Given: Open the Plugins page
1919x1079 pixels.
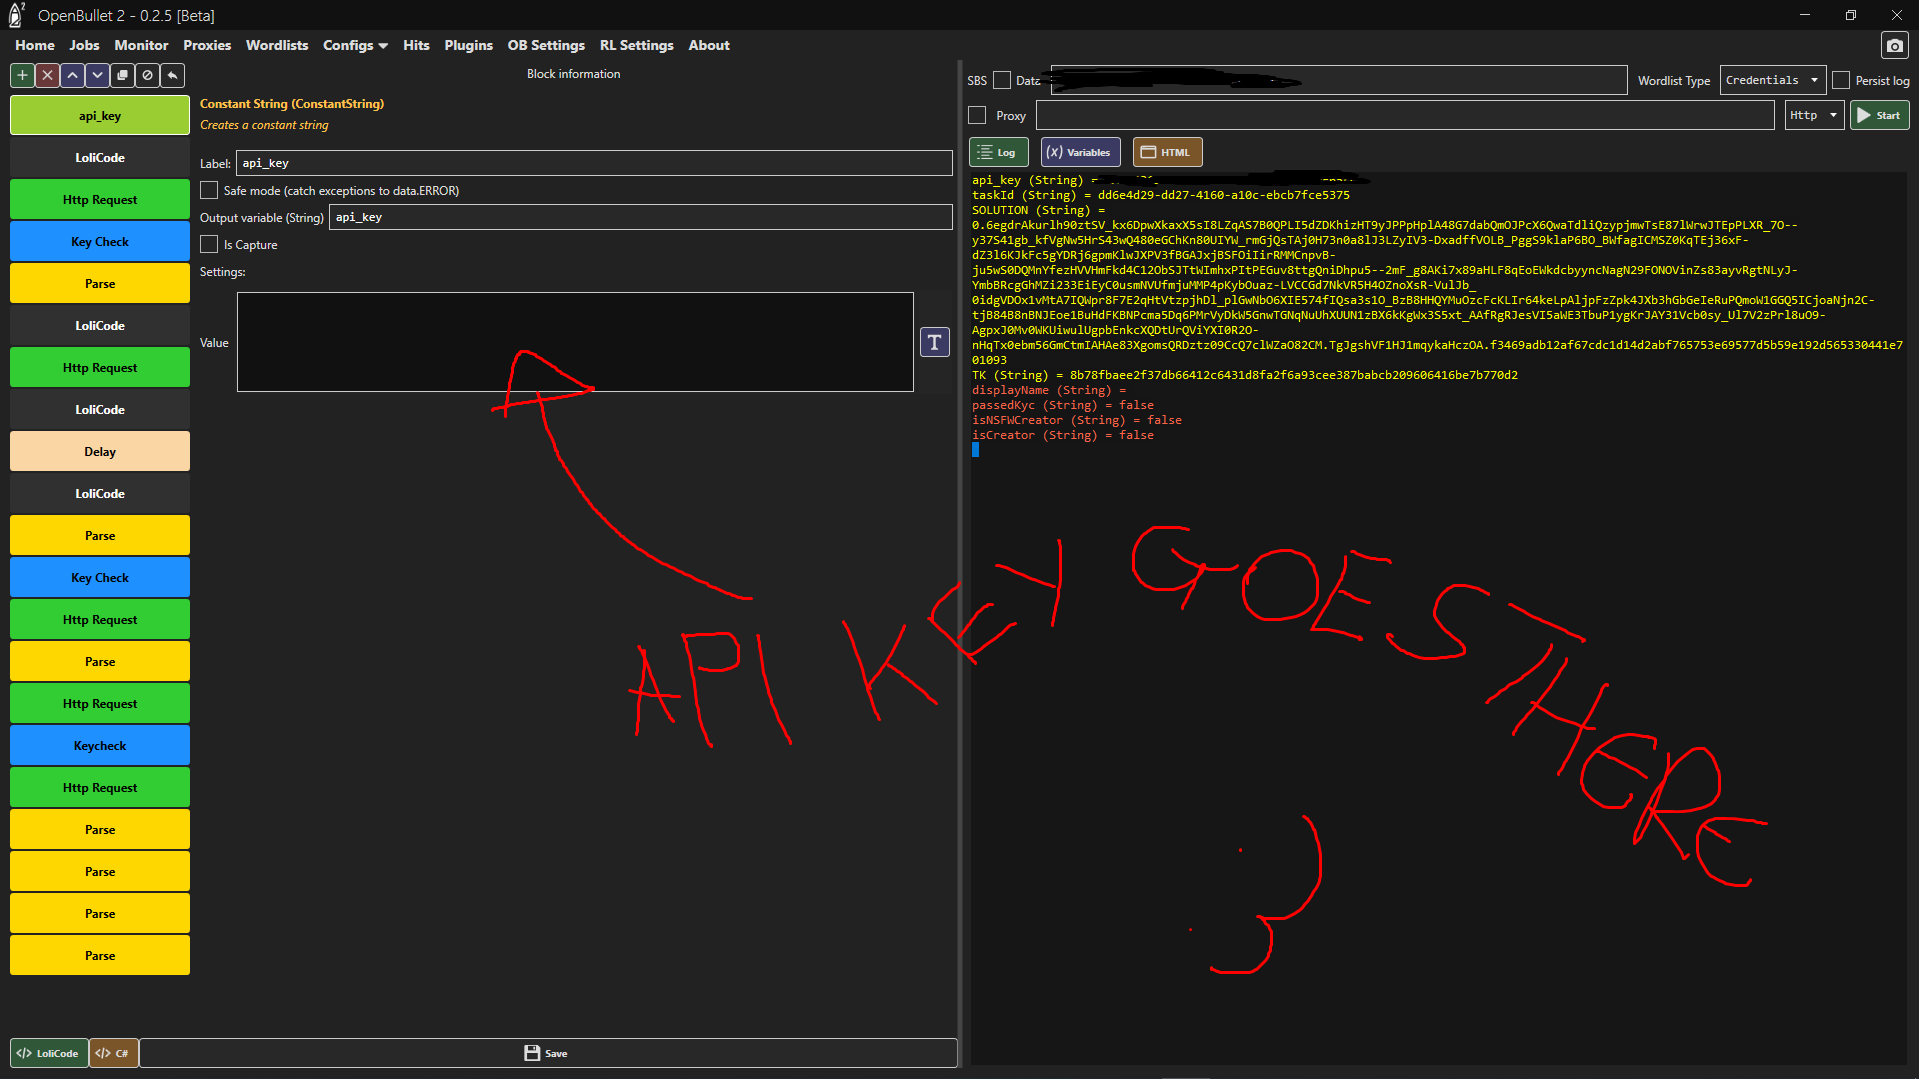Looking at the screenshot, I should click(468, 45).
